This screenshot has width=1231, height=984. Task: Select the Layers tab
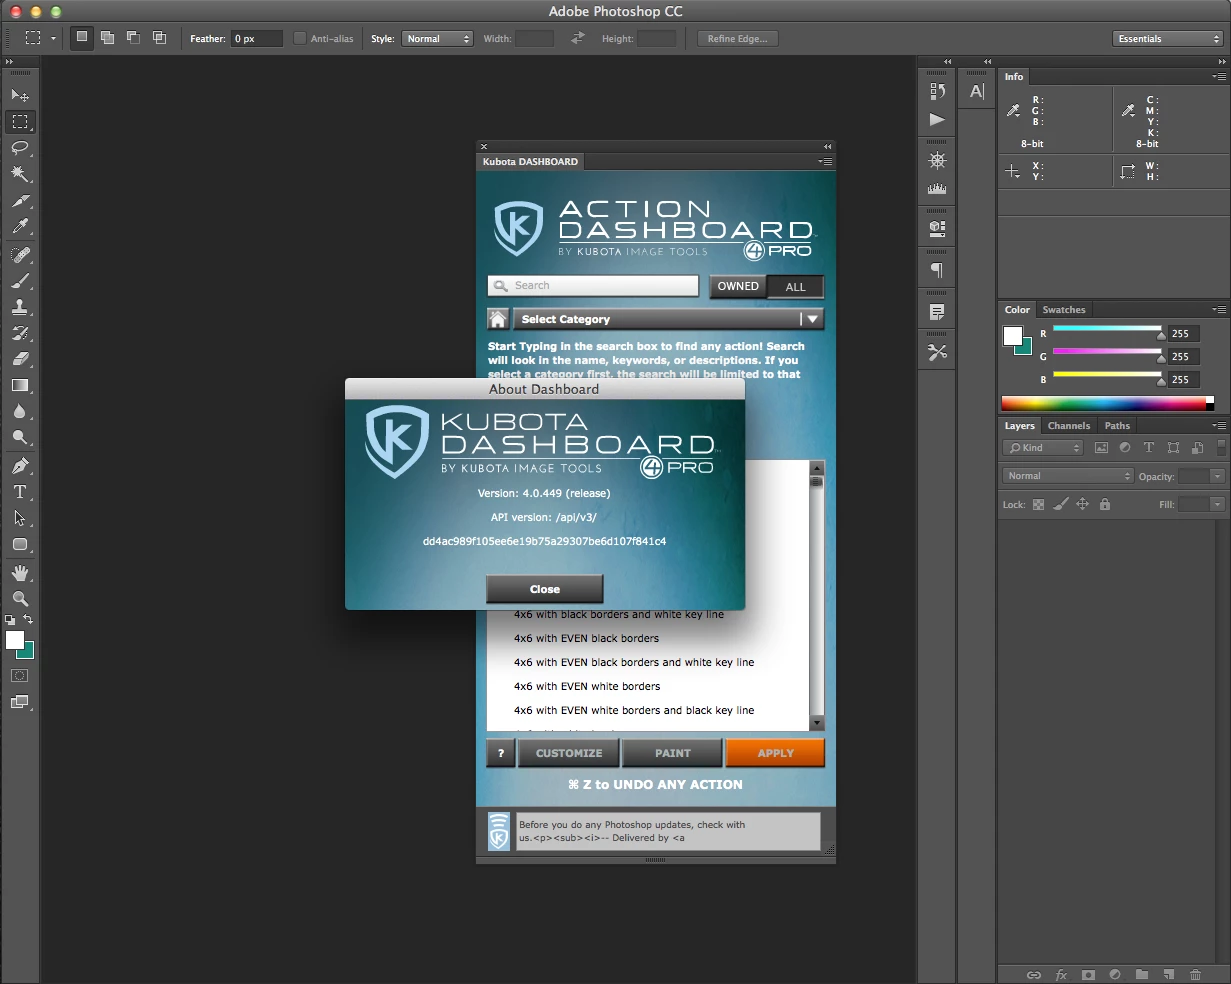coord(1019,426)
